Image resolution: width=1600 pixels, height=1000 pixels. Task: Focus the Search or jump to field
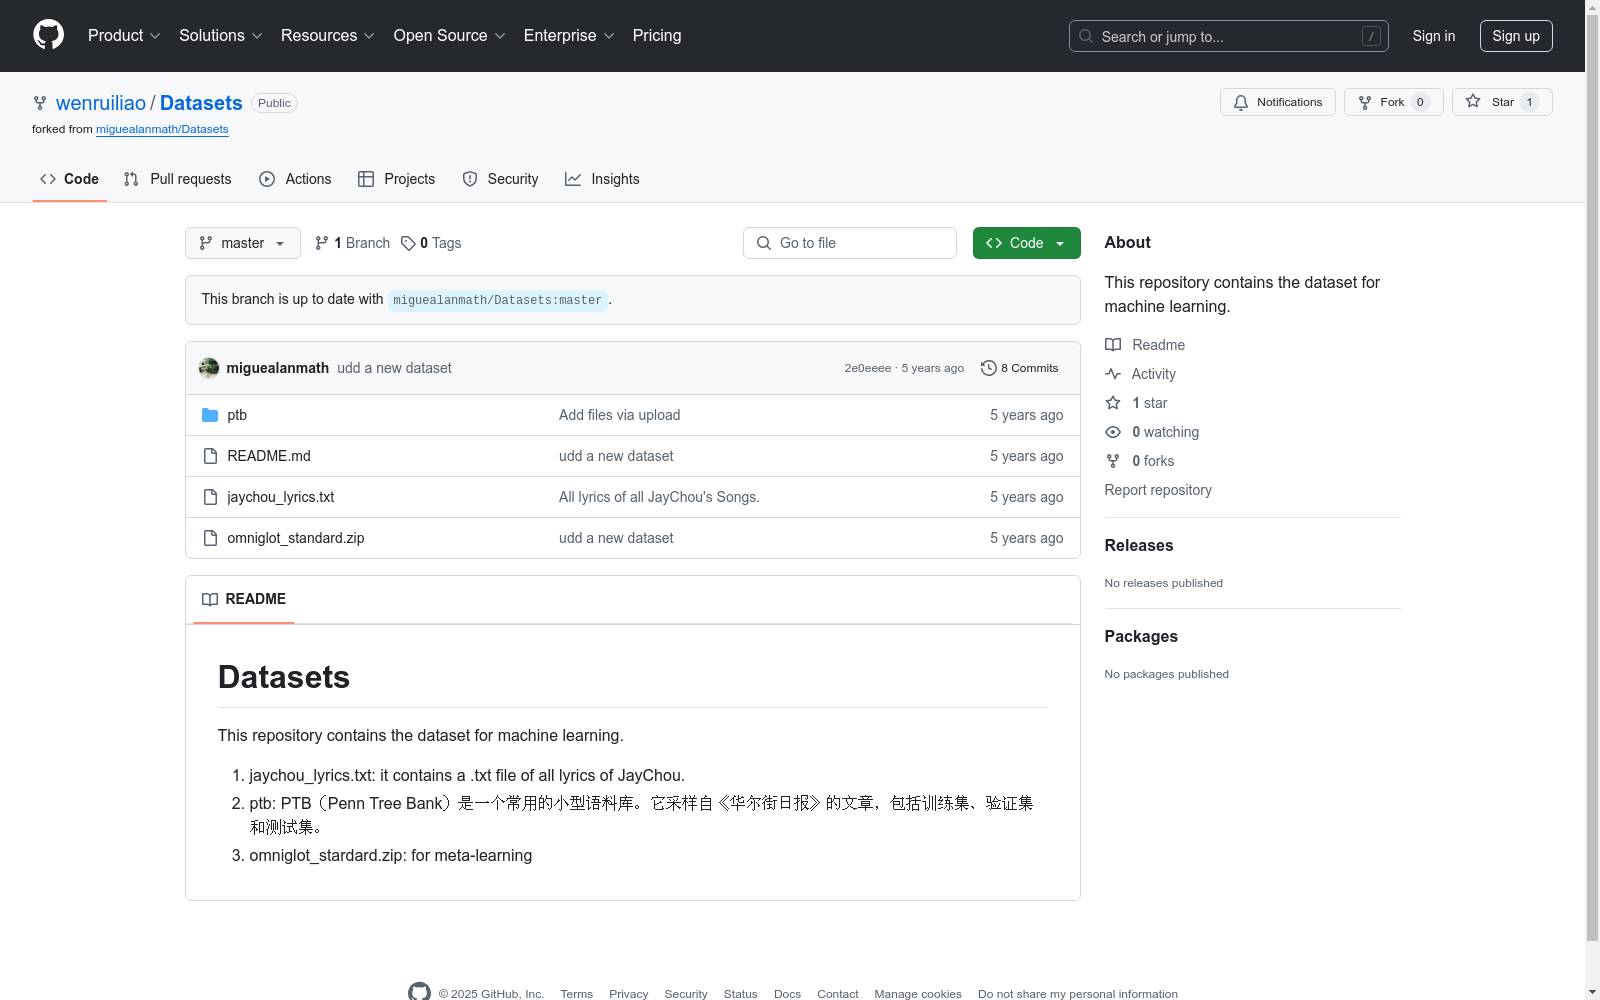click(1229, 36)
